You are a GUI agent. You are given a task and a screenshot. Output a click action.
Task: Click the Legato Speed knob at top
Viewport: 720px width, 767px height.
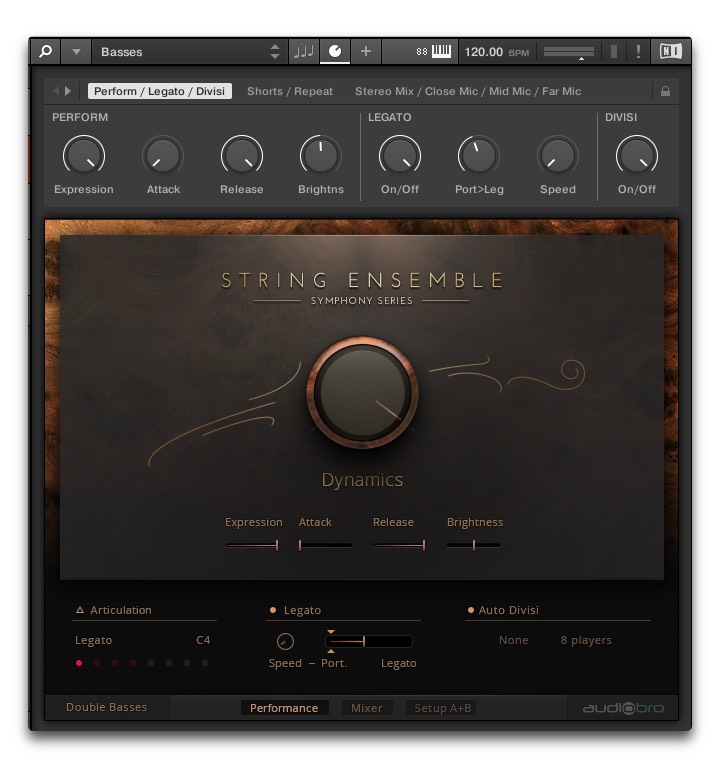558,156
